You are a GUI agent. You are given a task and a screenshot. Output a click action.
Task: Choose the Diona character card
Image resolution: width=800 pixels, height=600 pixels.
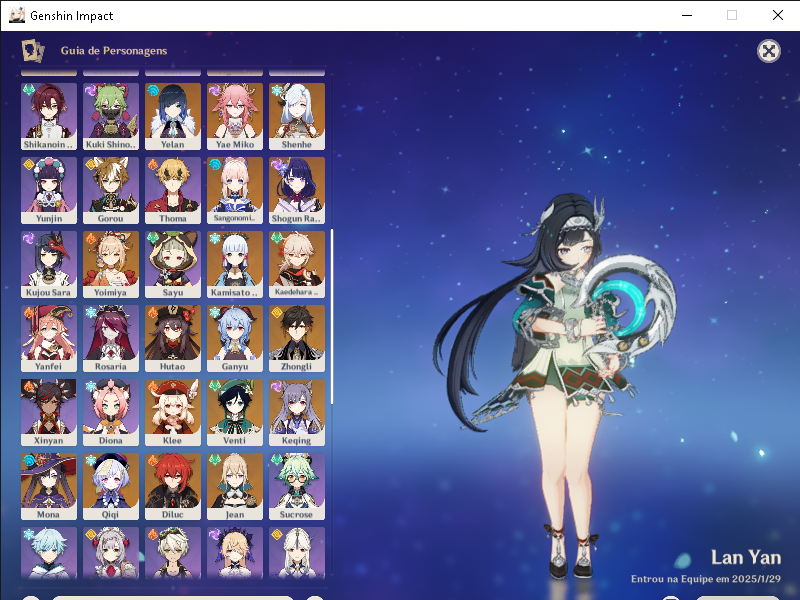pos(111,412)
